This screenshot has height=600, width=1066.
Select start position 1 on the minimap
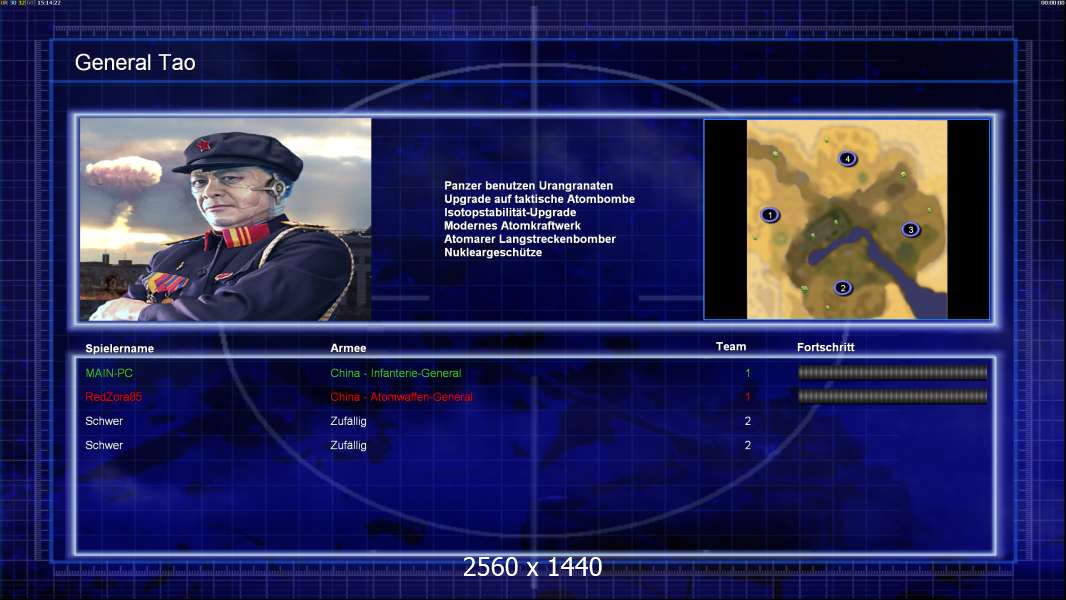770,215
